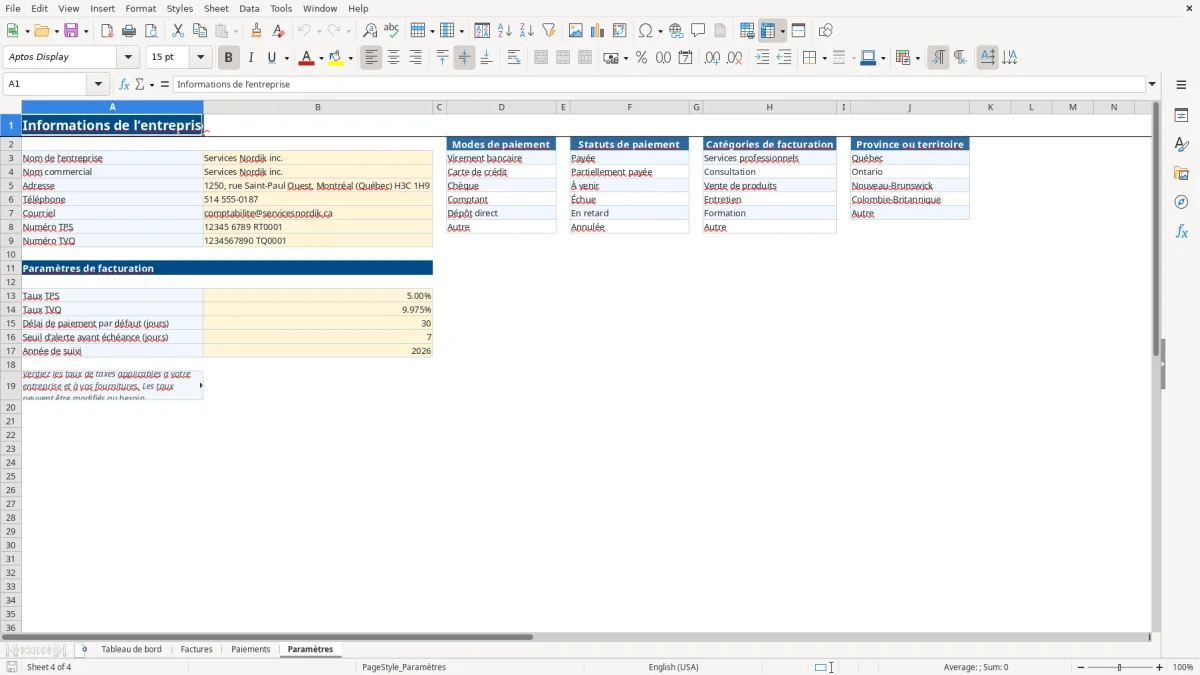Click row 13 header

(x=11, y=296)
